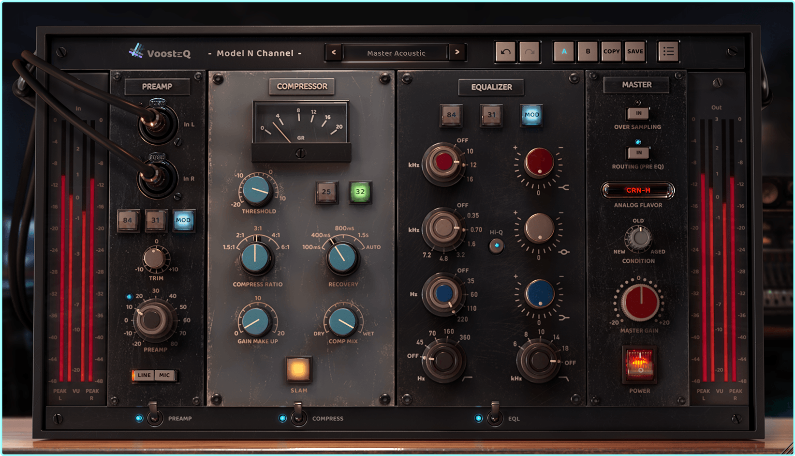Click the CONDITION knob
The image size is (795, 456).
[638, 237]
